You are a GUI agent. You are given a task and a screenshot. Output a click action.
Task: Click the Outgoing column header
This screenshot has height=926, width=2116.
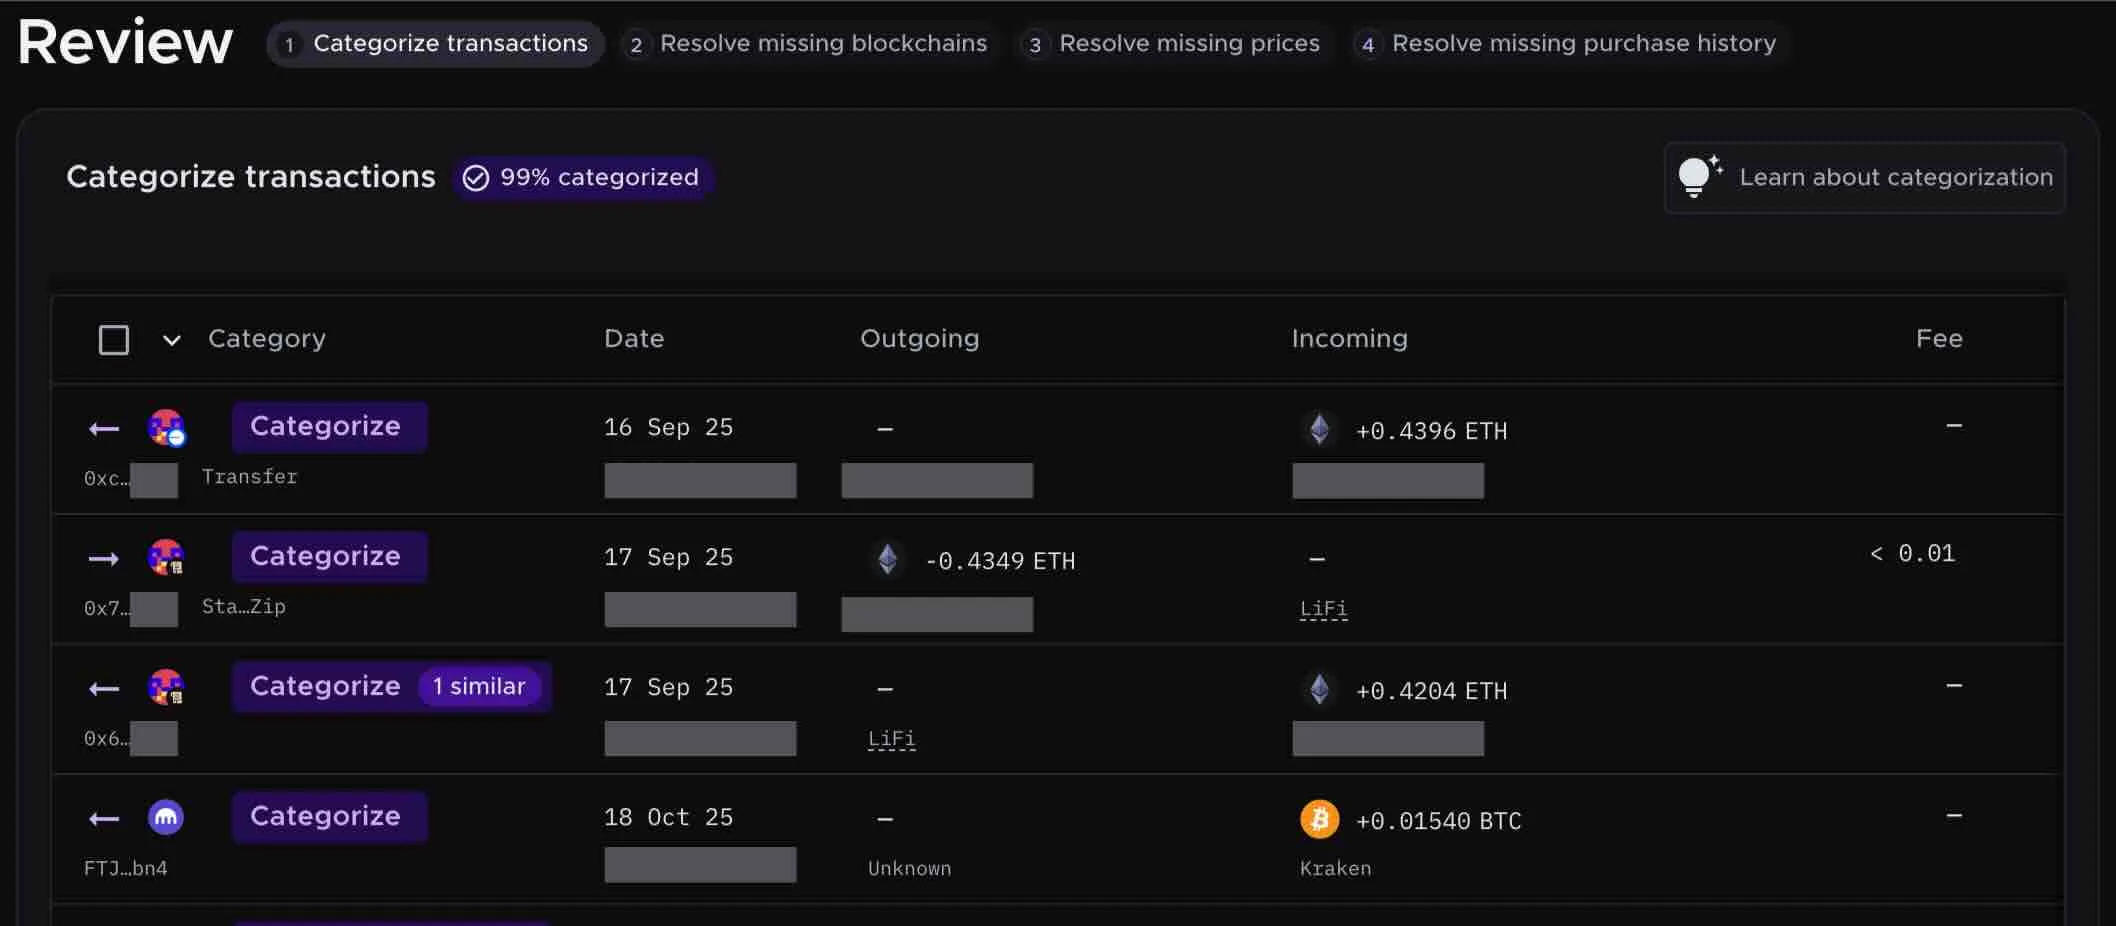pos(920,339)
